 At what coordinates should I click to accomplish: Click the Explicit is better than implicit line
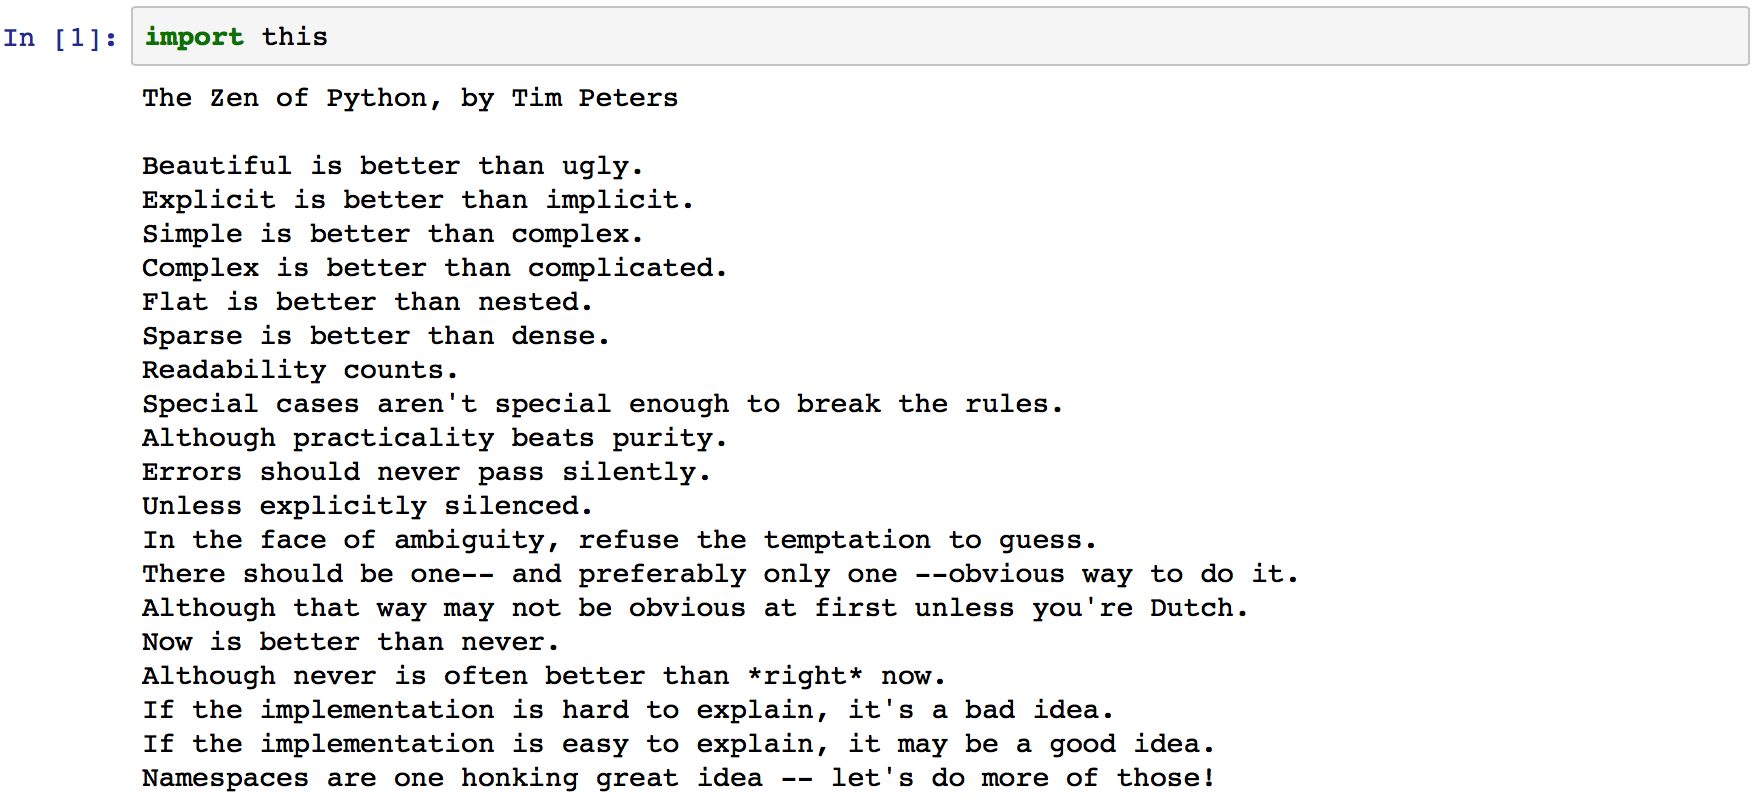[x=417, y=200]
